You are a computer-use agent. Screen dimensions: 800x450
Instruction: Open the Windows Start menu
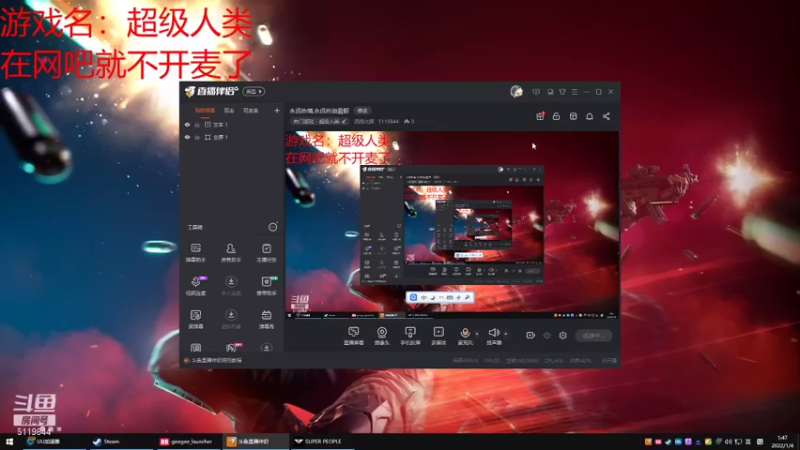click(9, 441)
